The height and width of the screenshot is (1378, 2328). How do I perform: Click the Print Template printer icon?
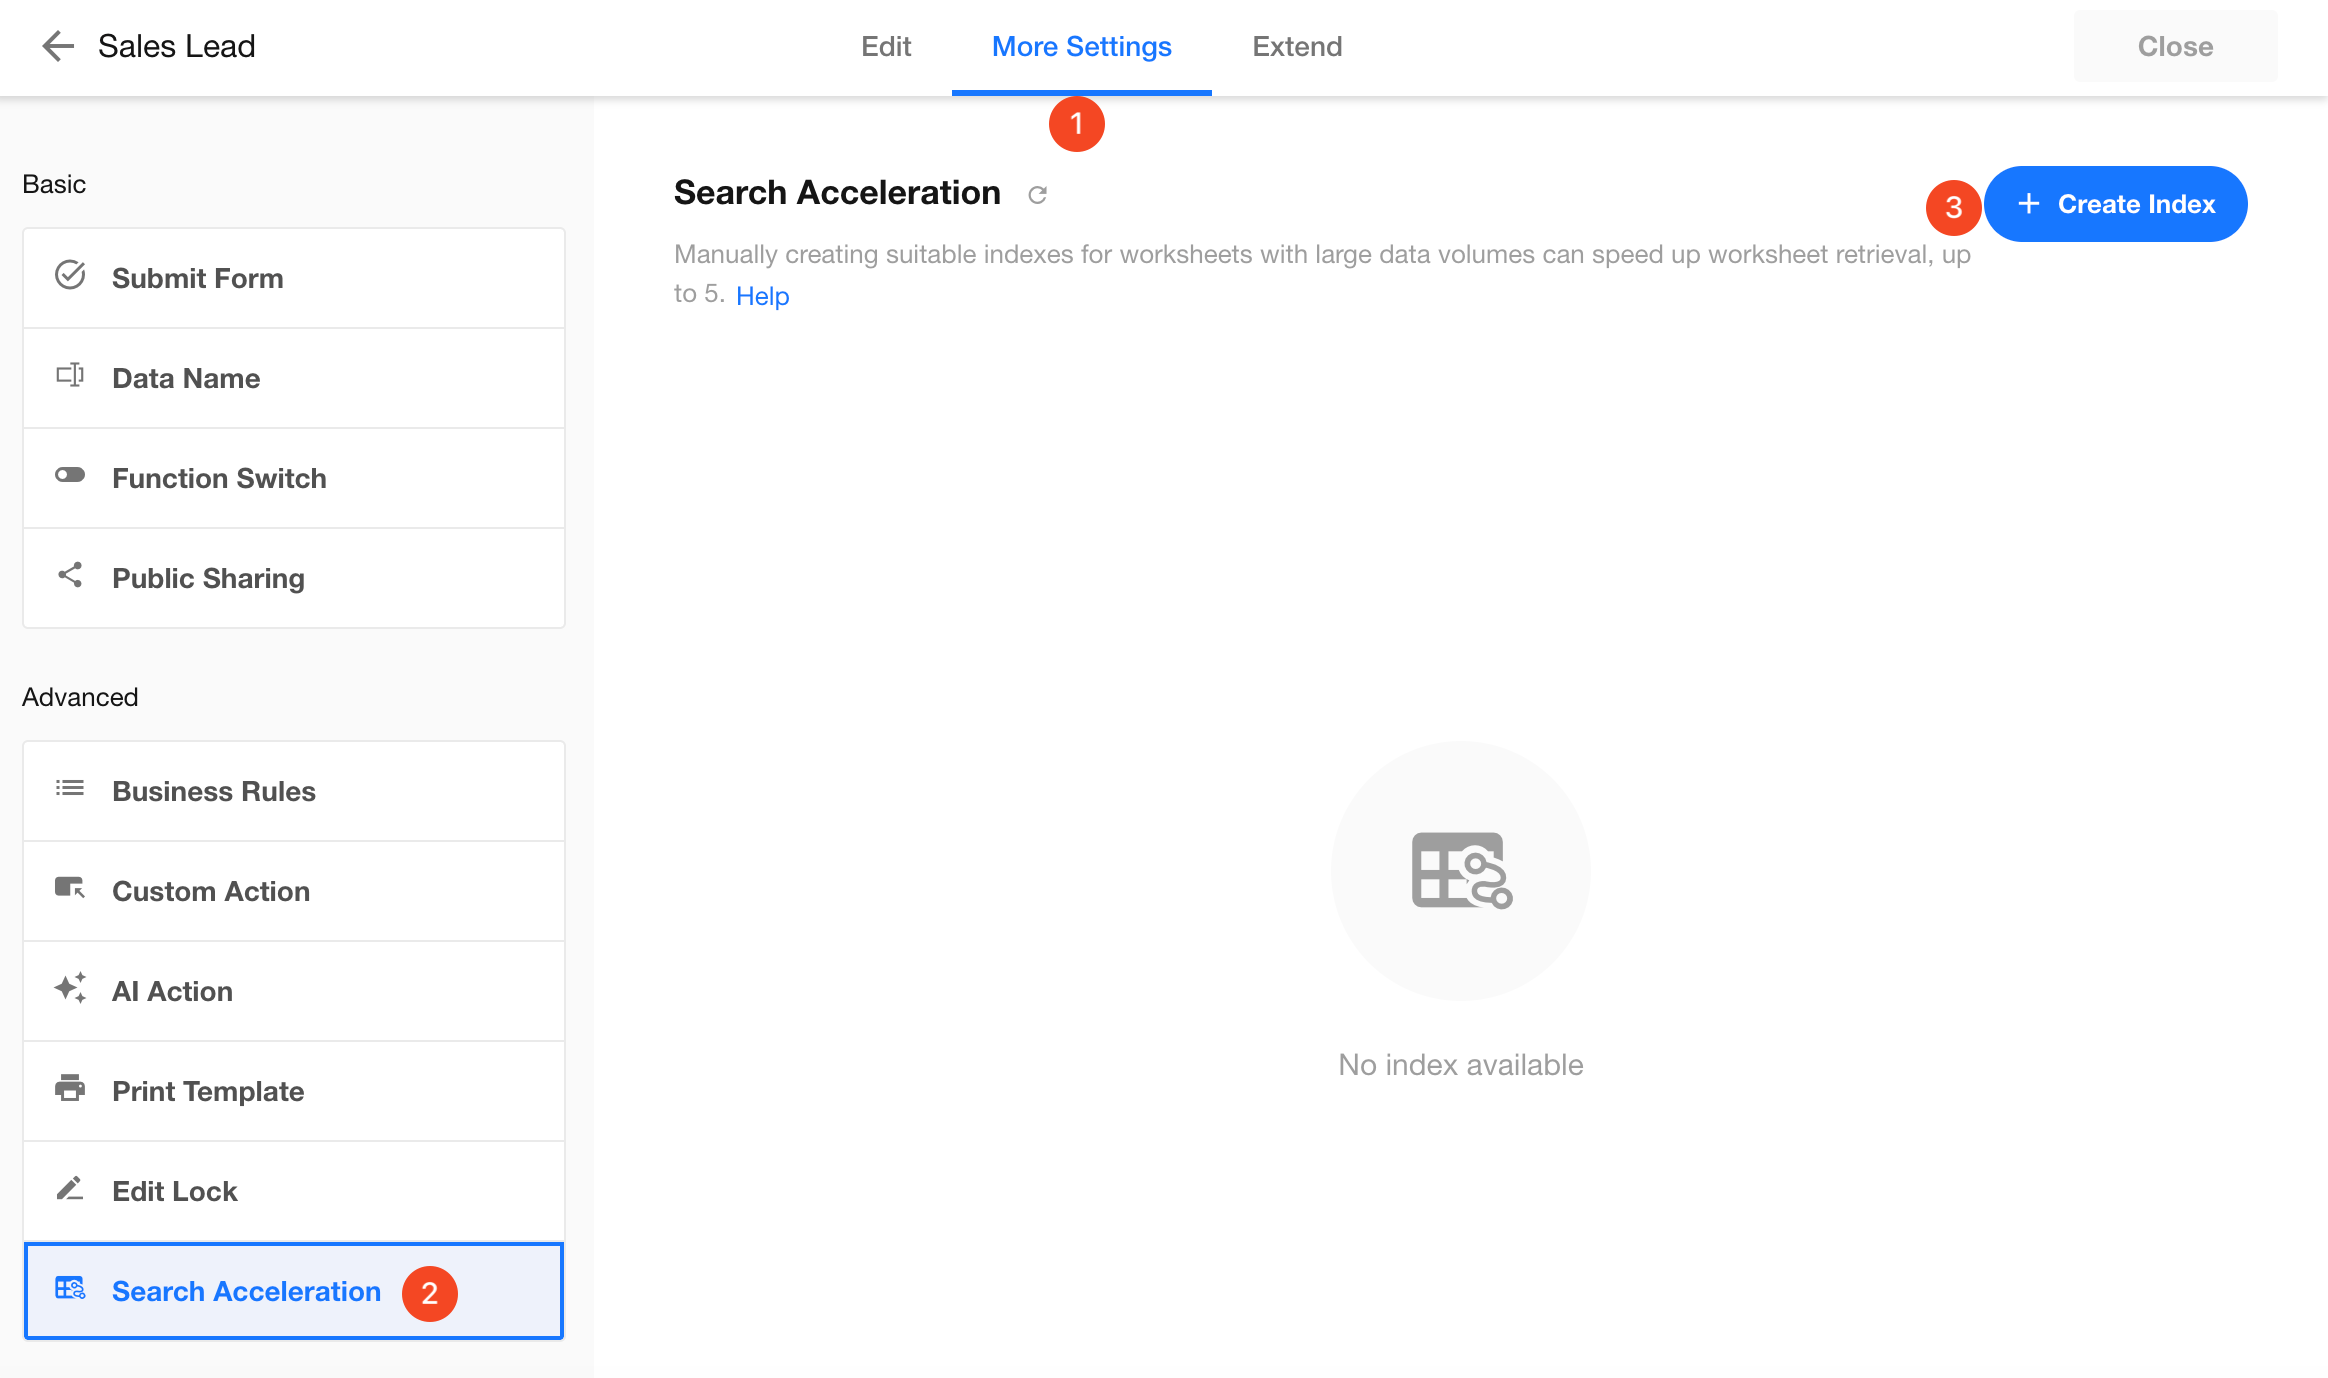click(70, 1088)
